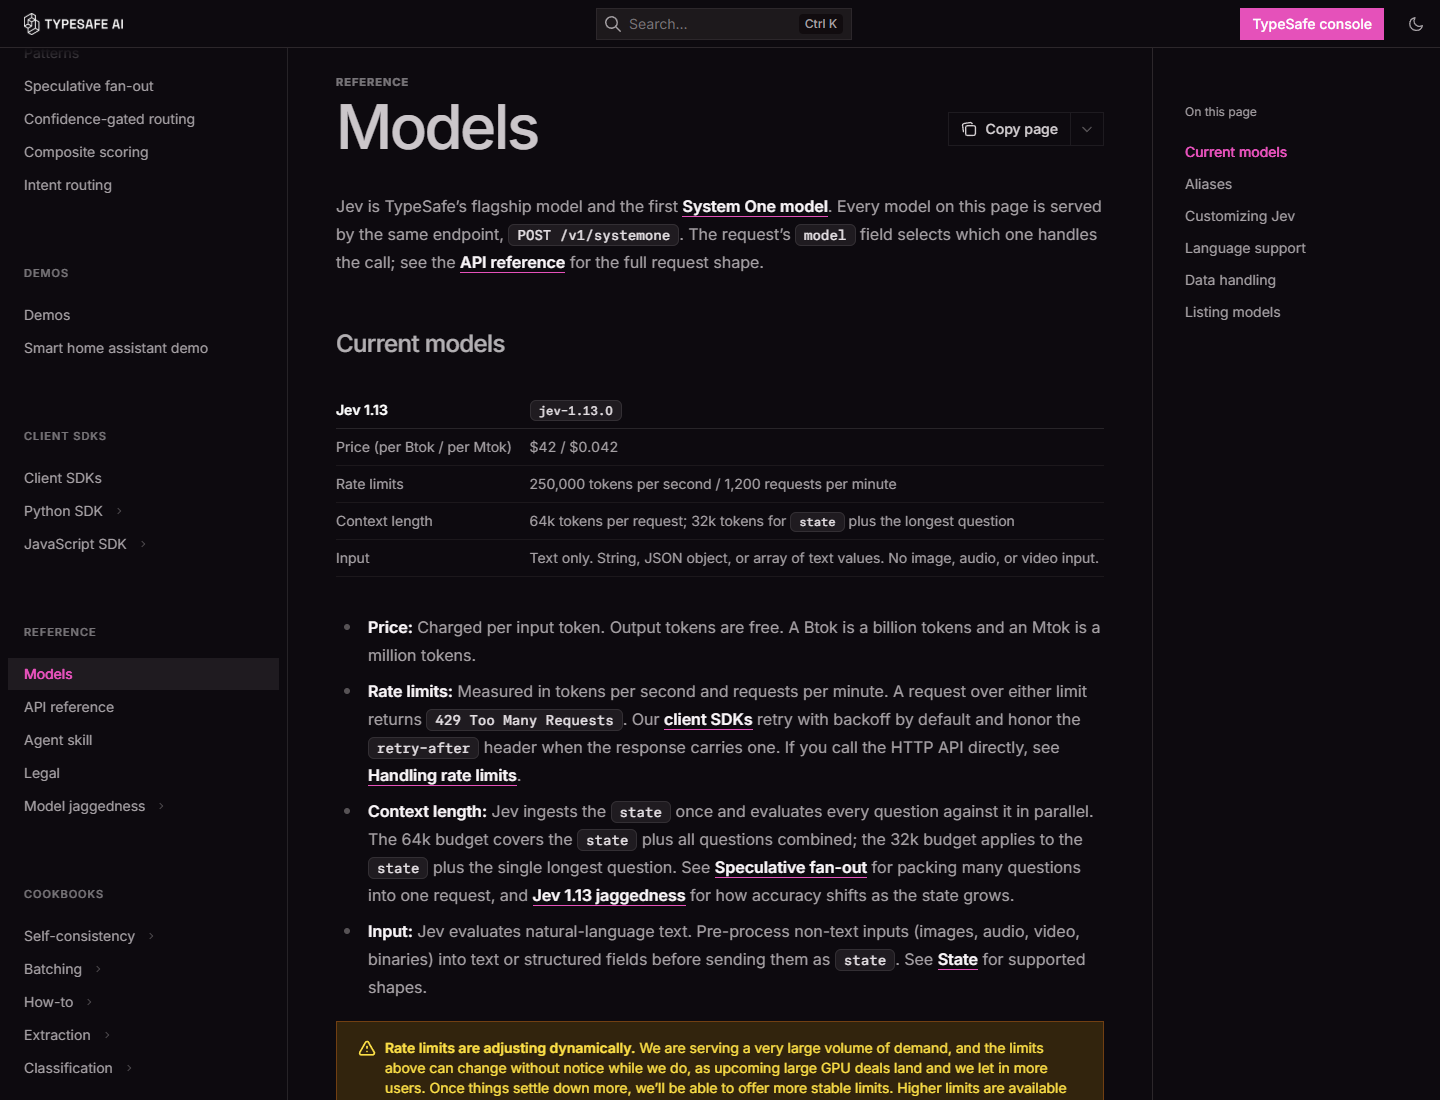Click the Copy page button
This screenshot has height=1100, width=1440.
[1010, 129]
